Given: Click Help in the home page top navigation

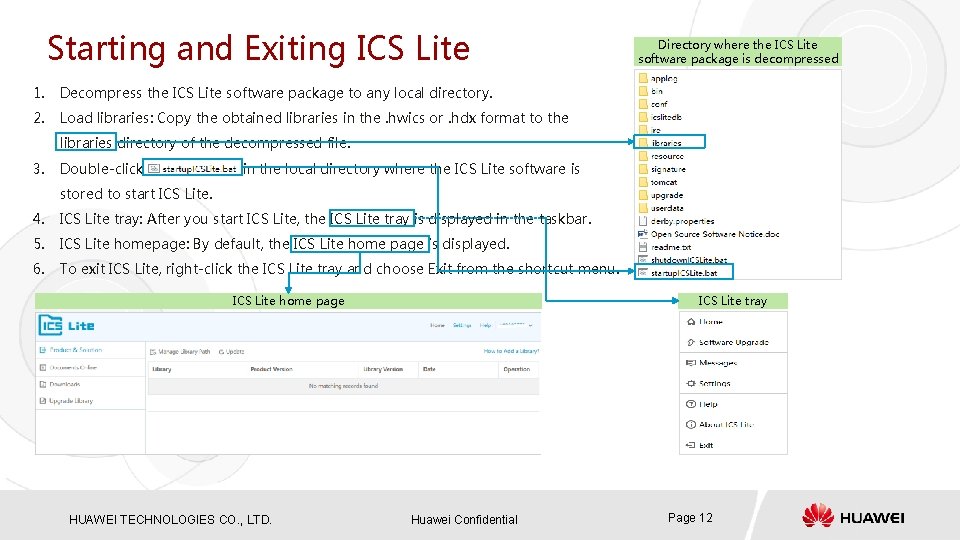Looking at the screenshot, I should point(486,325).
